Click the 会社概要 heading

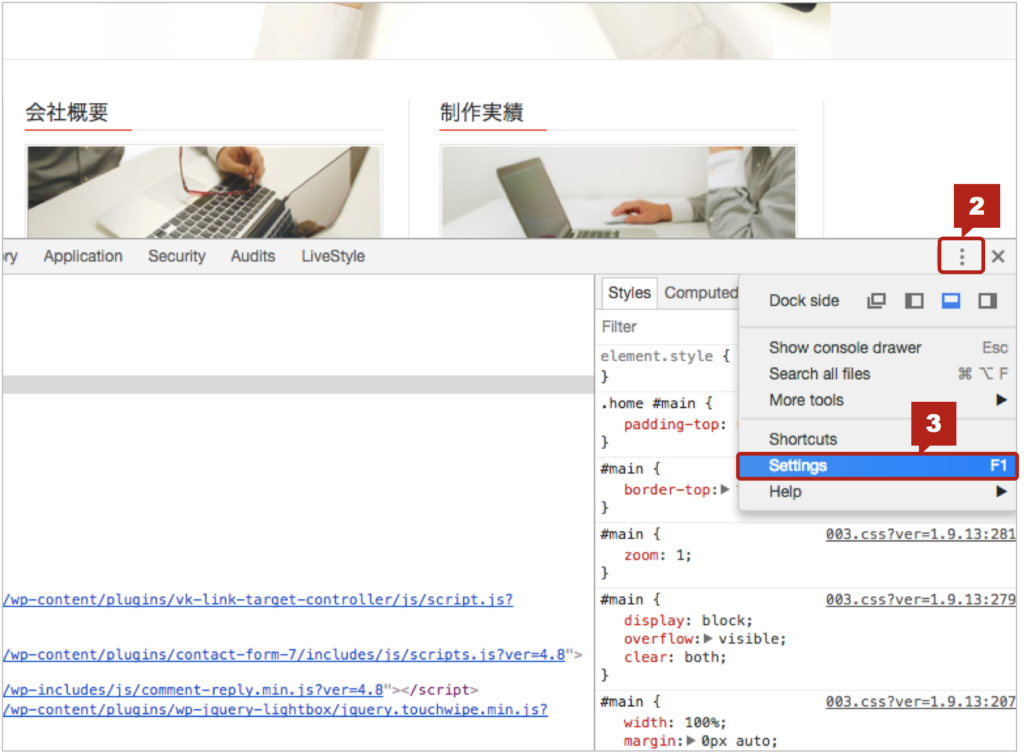pyautogui.click(x=67, y=113)
